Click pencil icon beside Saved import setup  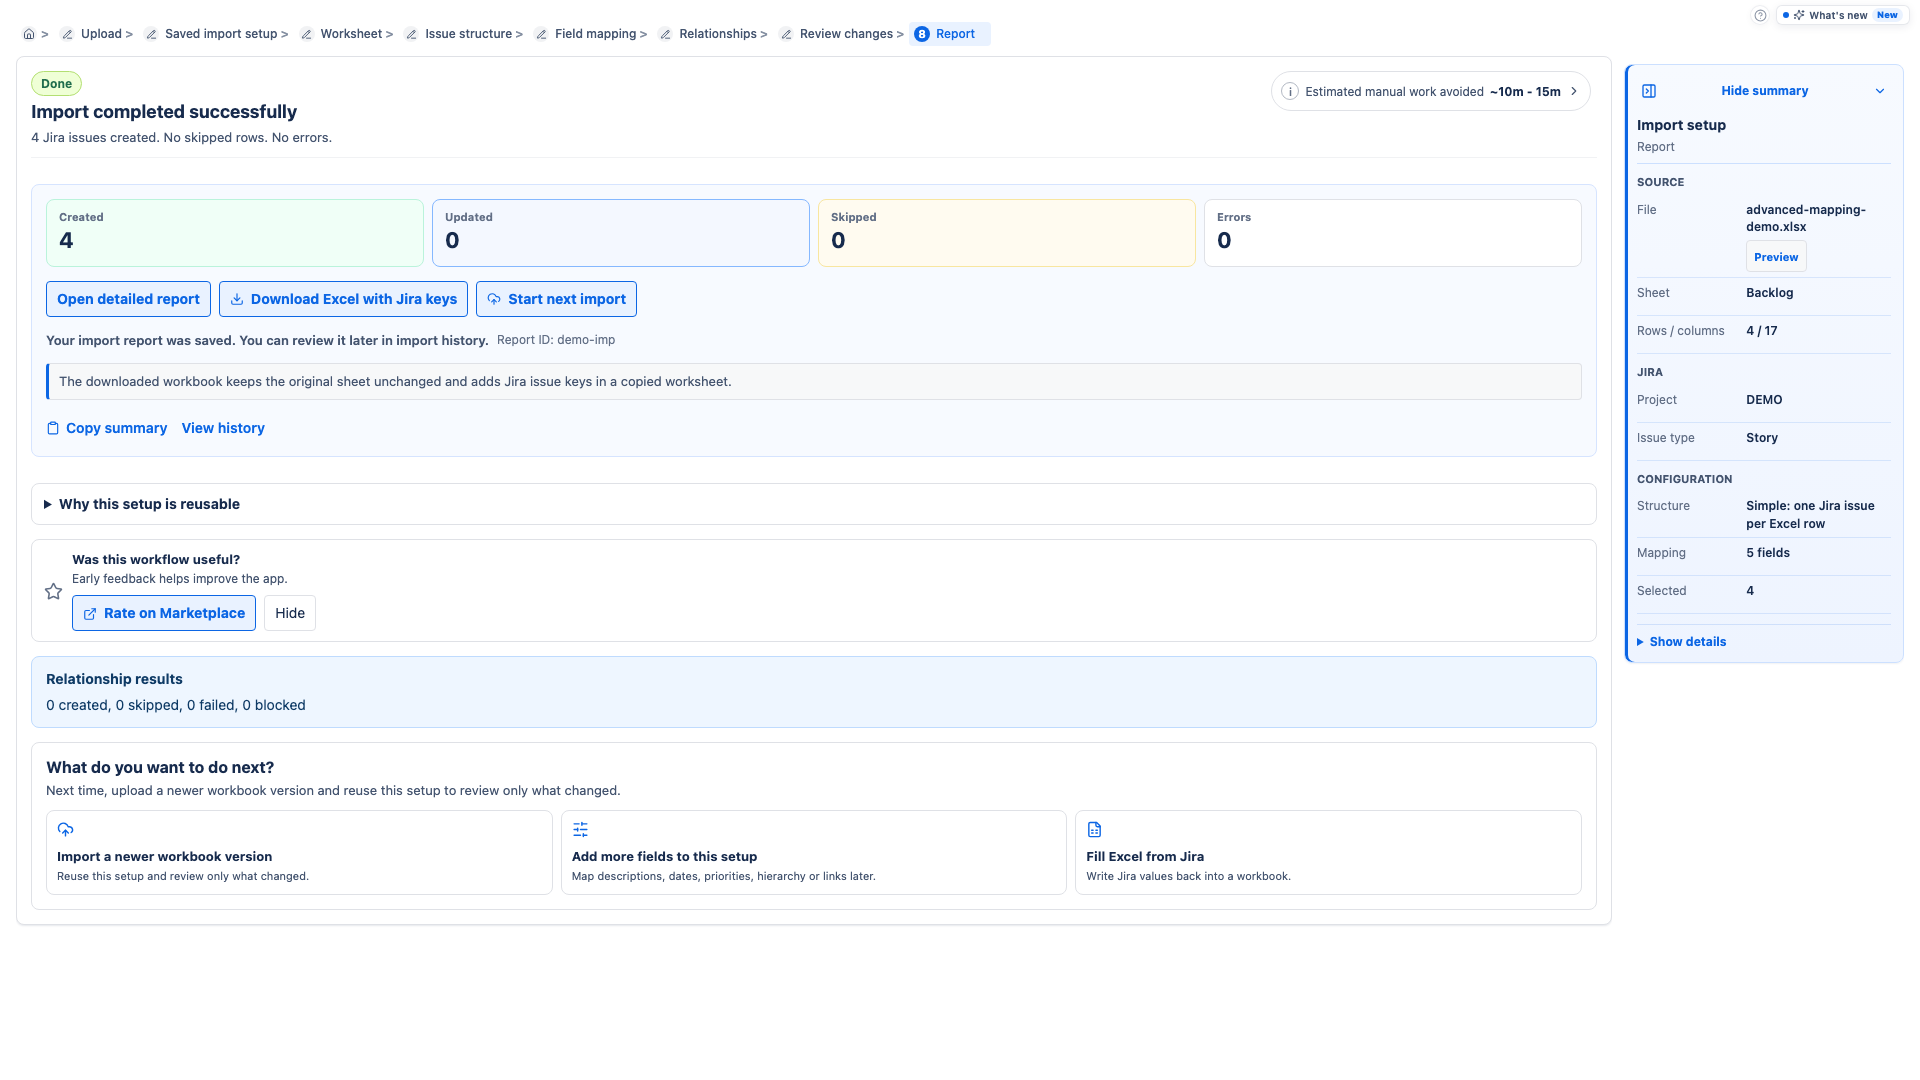pos(151,34)
